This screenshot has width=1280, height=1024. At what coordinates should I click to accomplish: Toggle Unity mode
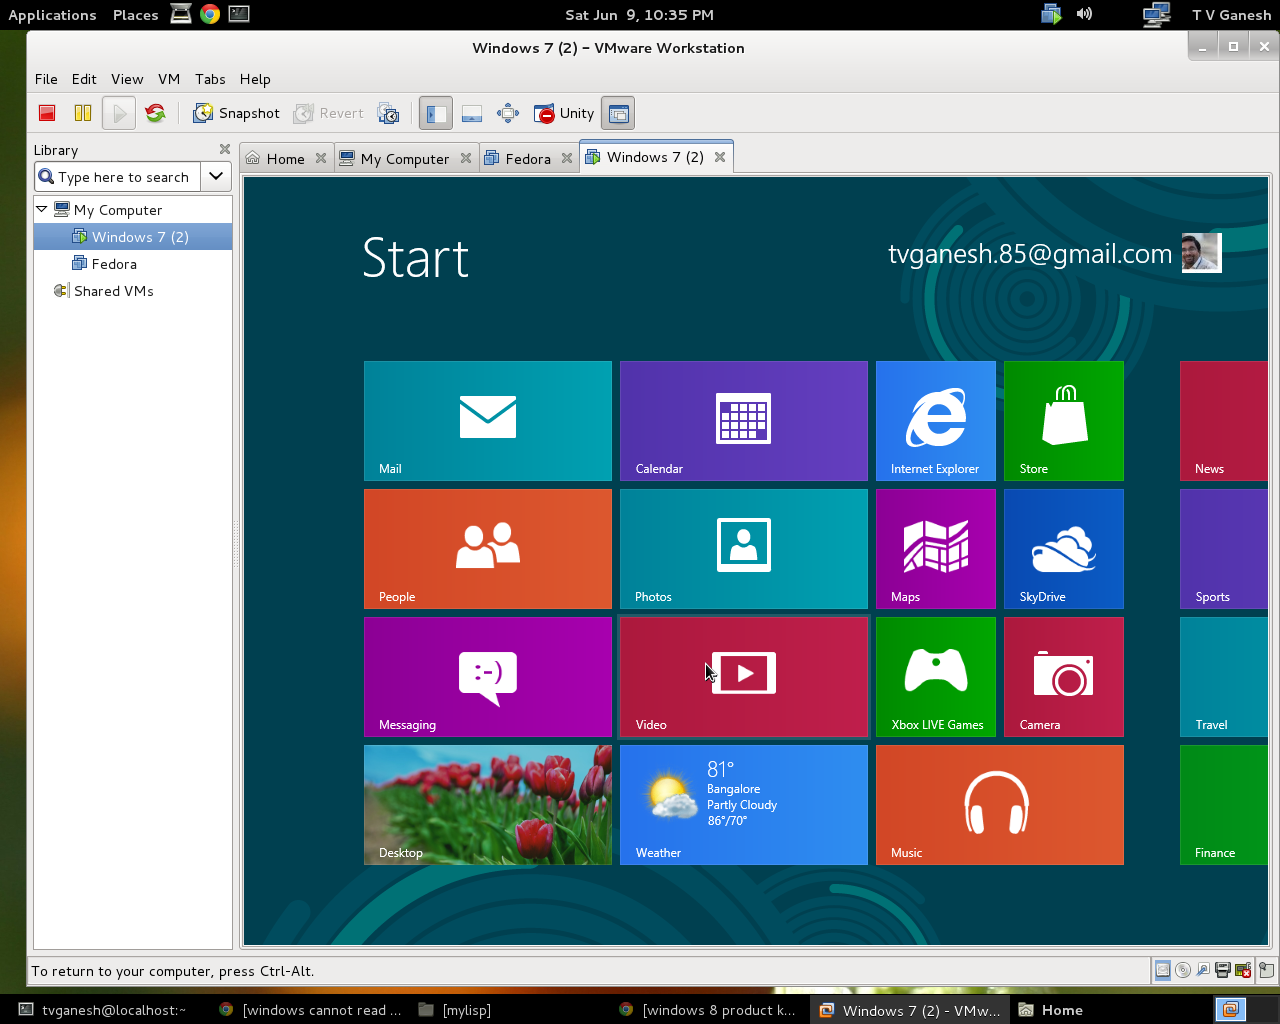[564, 113]
